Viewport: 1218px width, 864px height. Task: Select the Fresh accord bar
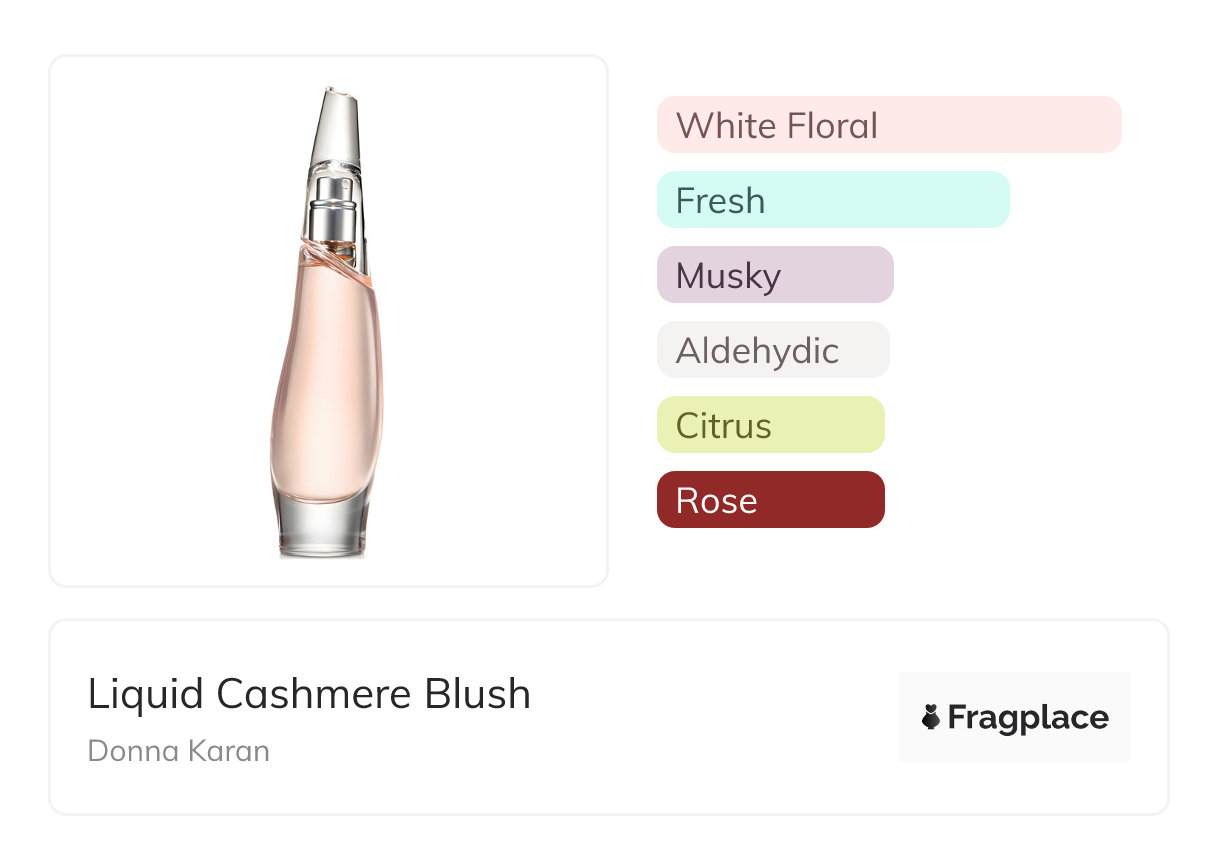(832, 200)
